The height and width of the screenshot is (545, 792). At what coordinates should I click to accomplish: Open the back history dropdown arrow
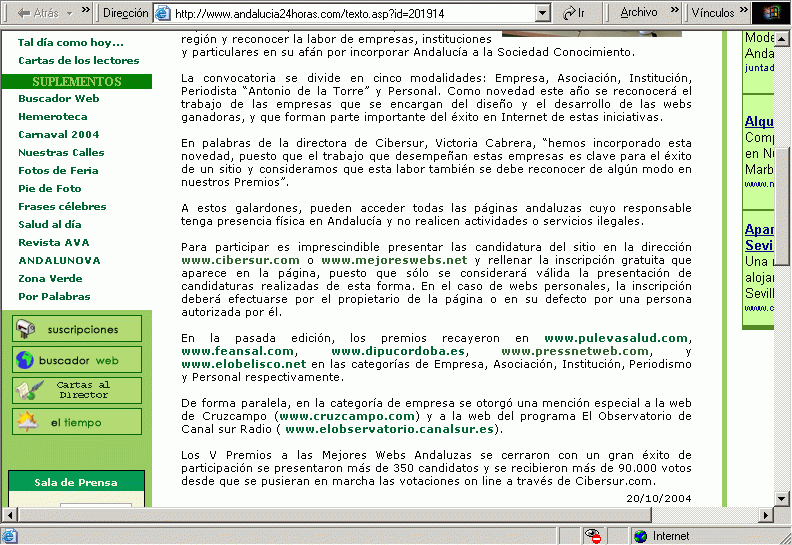click(70, 13)
